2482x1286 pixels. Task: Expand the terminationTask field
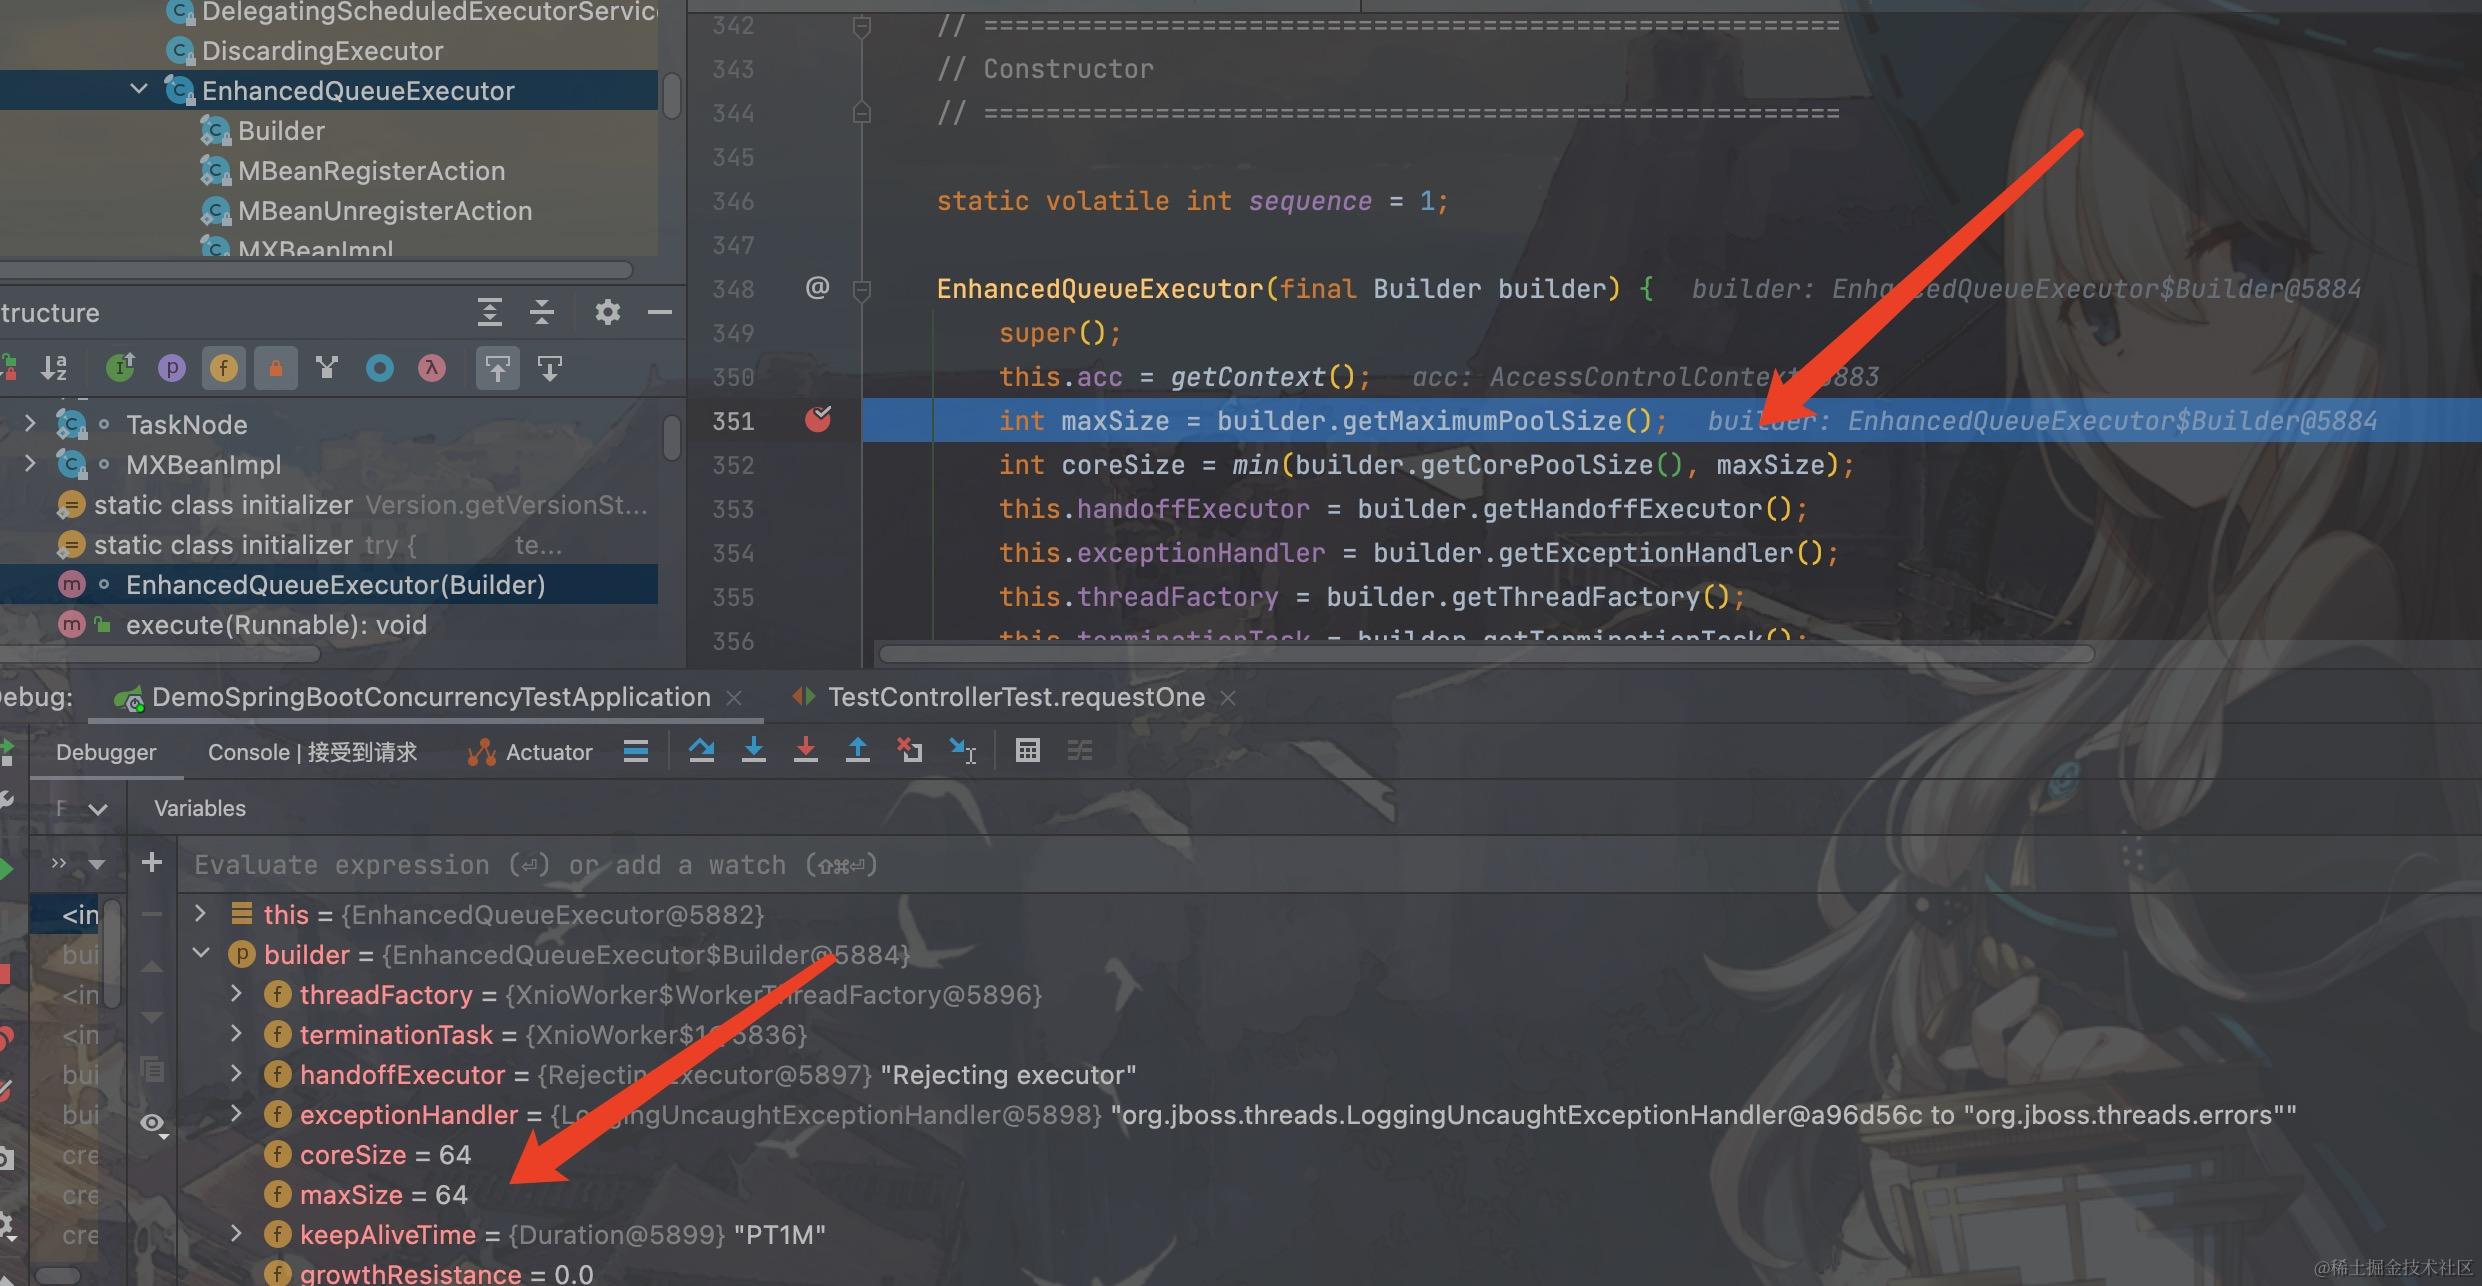(236, 1033)
